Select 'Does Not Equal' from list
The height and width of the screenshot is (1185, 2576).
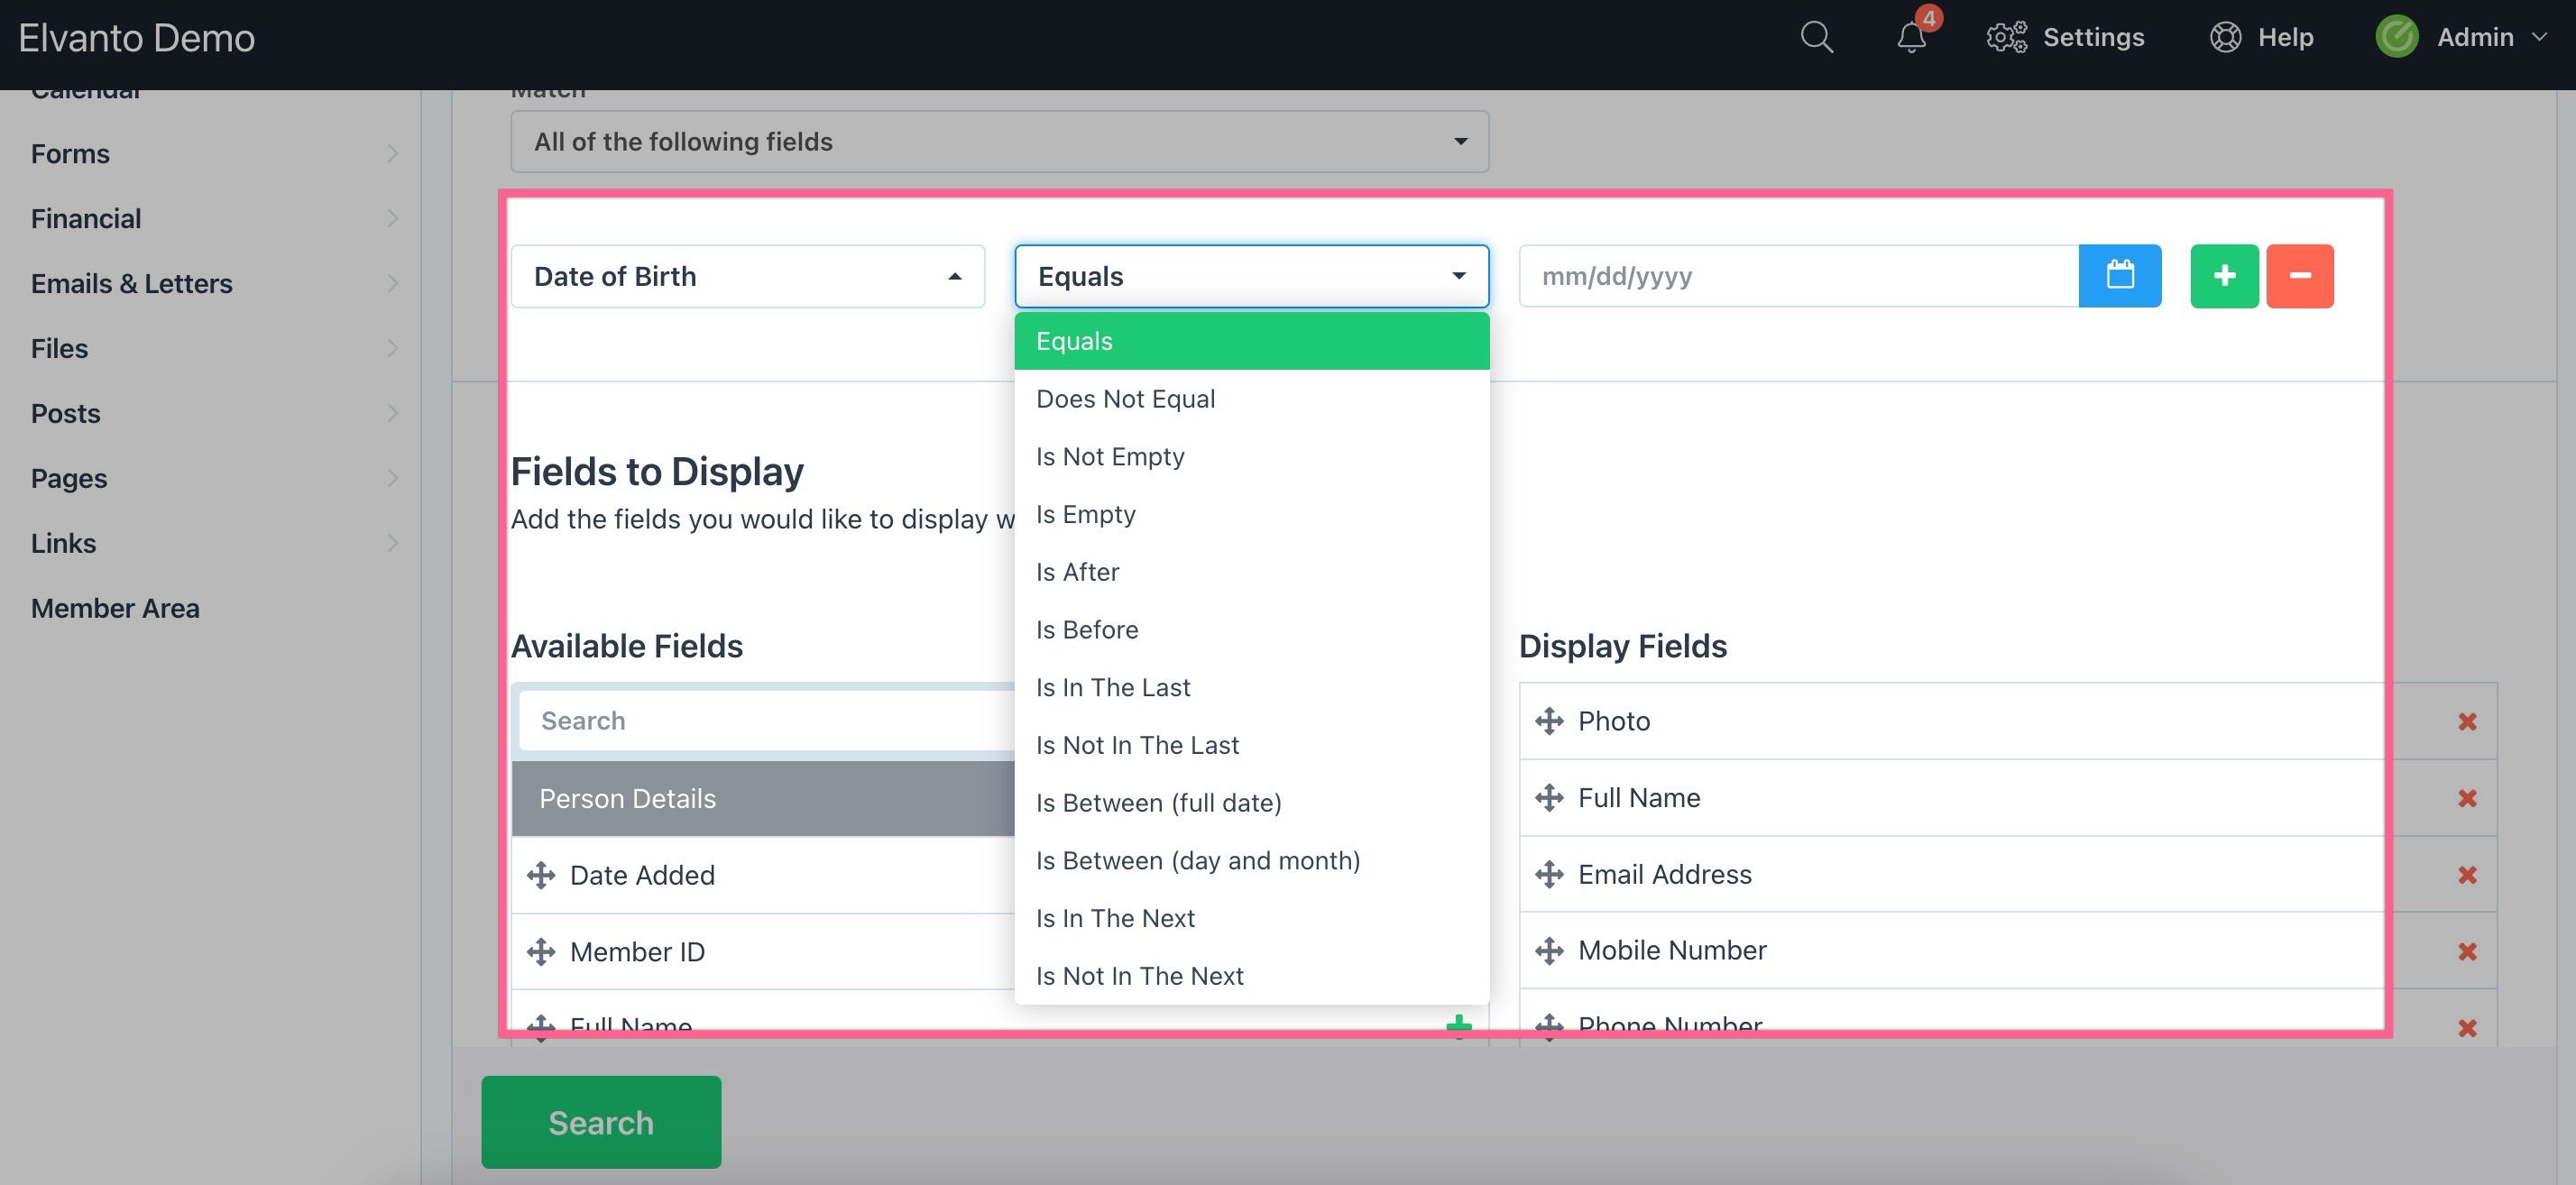click(1125, 399)
